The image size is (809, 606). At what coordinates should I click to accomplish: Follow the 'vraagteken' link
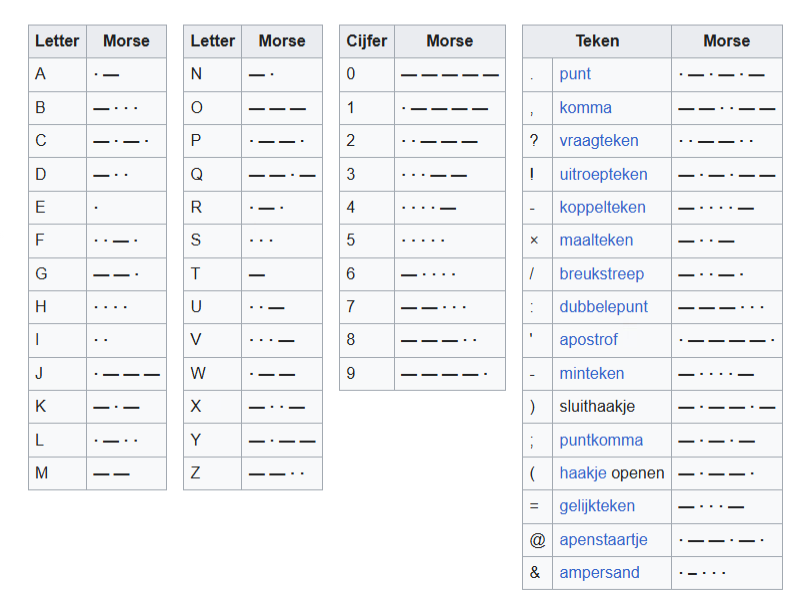pyautogui.click(x=598, y=141)
